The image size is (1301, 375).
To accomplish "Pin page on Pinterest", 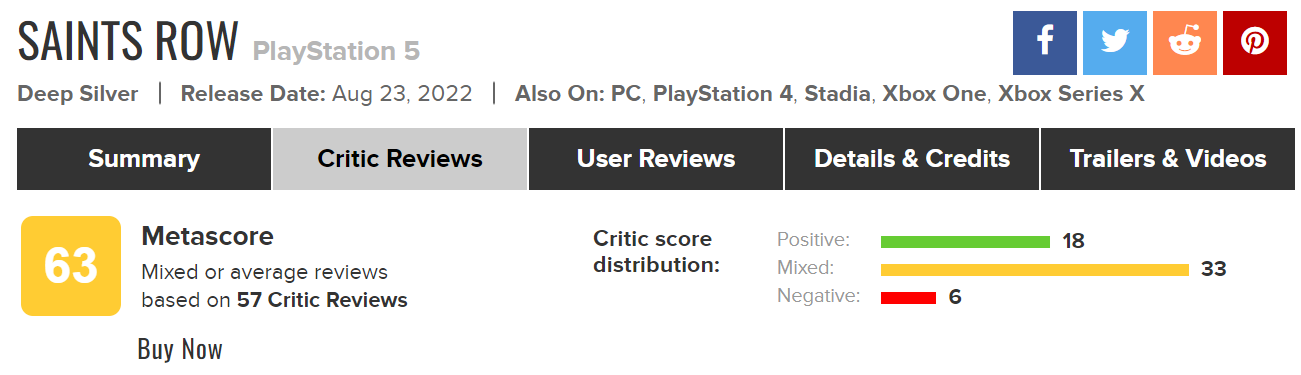I will [x=1255, y=42].
